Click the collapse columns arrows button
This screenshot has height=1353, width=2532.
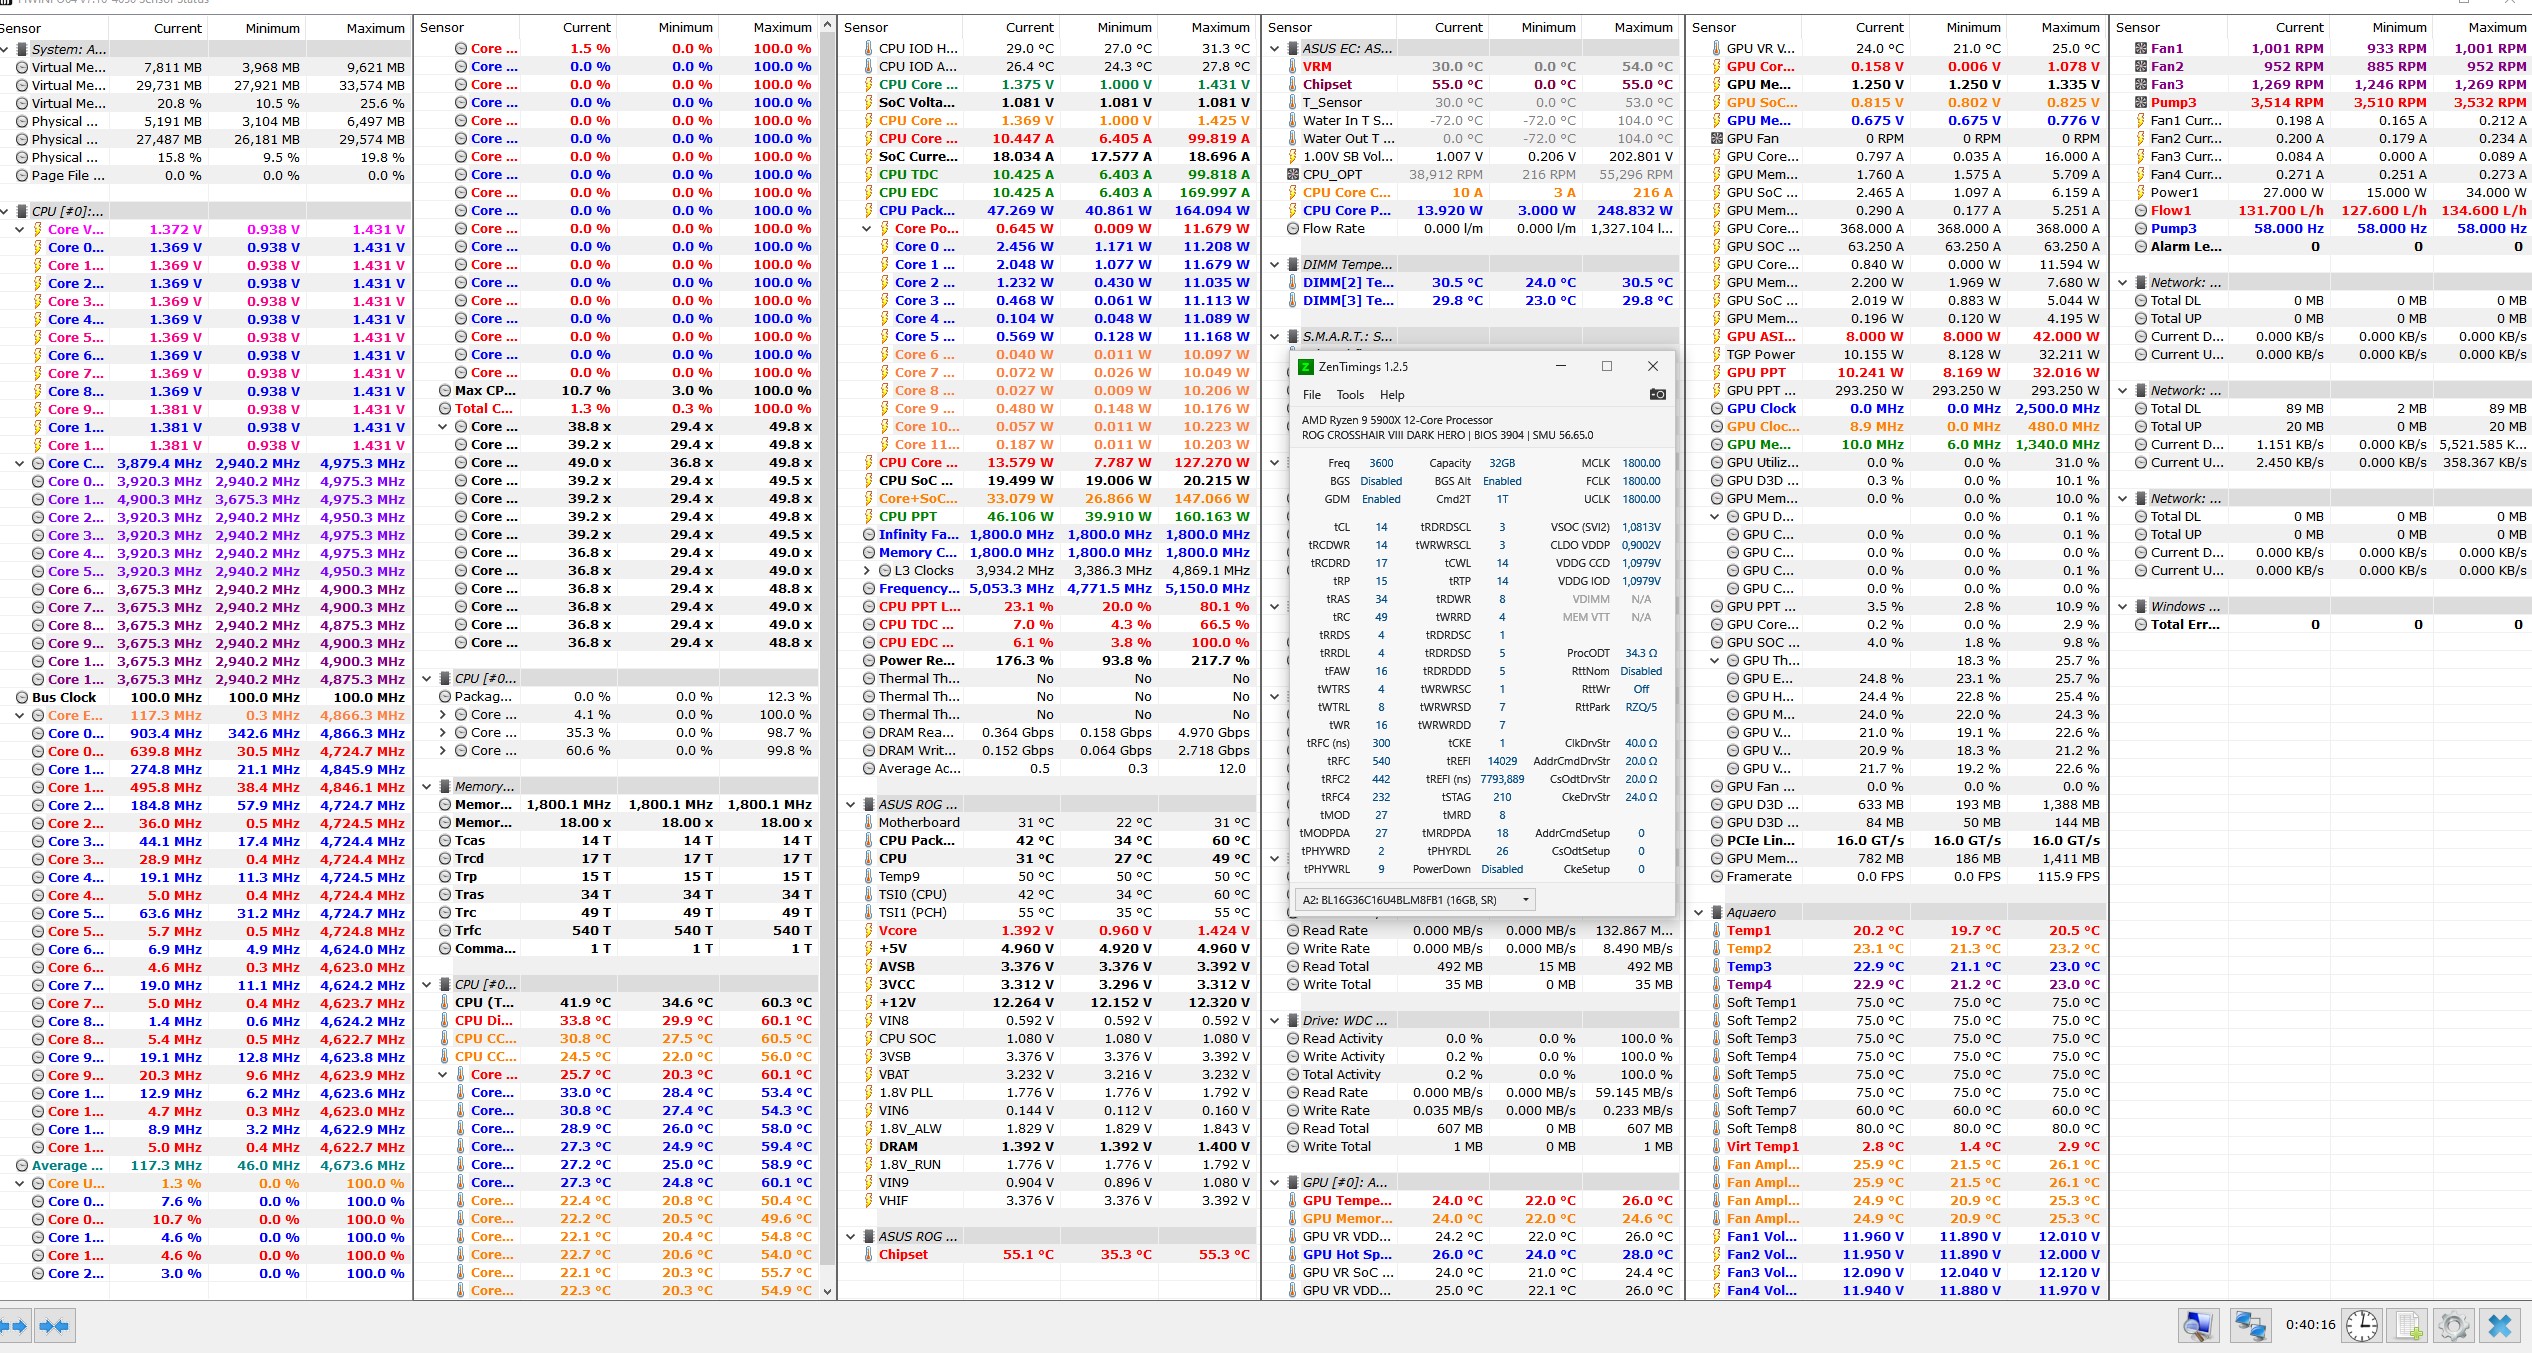54,1326
